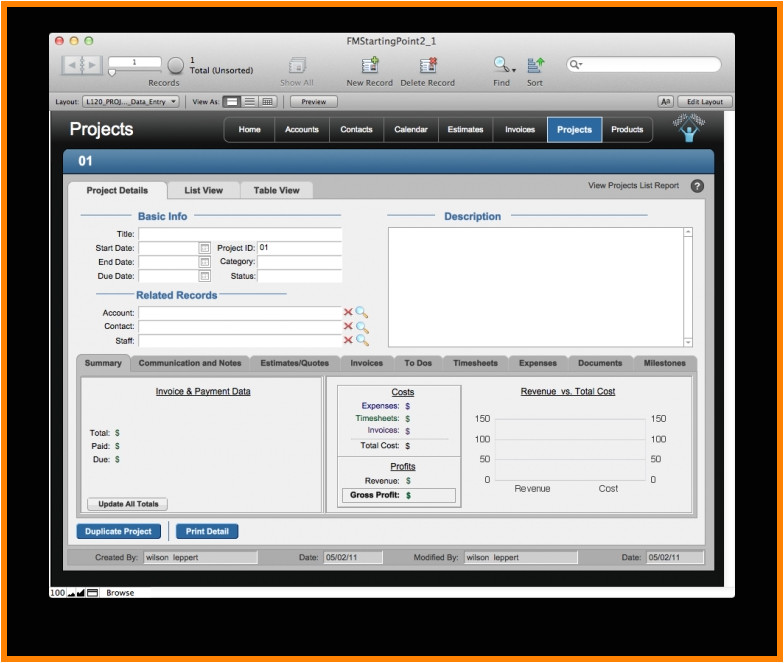Click the magnifier icon beside Staff field
This screenshot has width=784, height=663.
pyautogui.click(x=362, y=341)
